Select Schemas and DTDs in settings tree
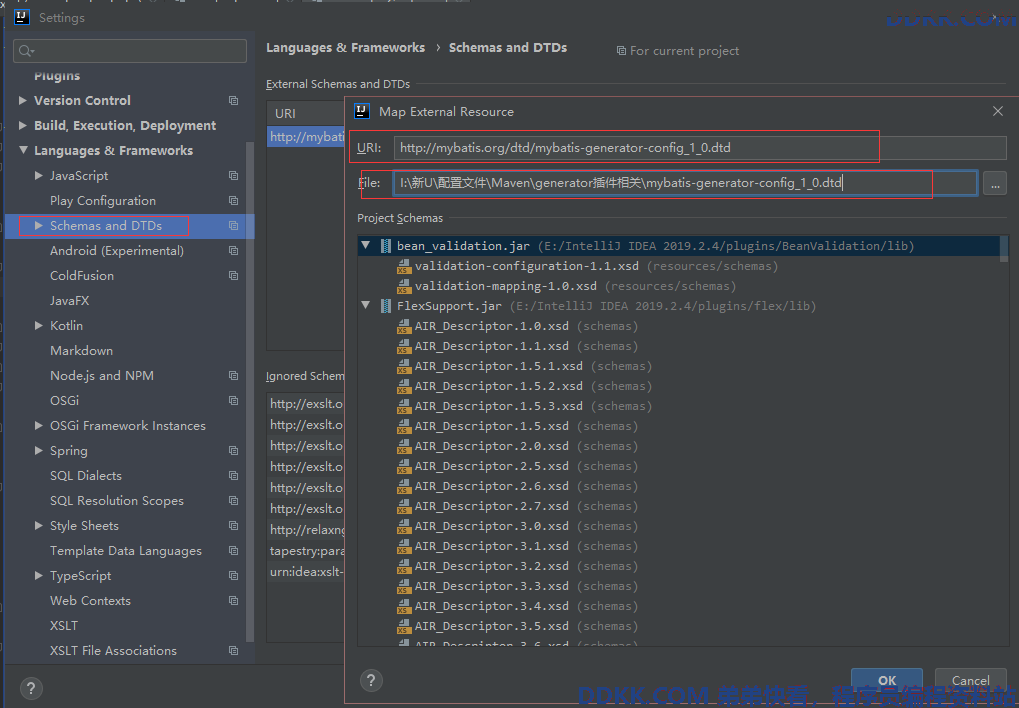 129,226
